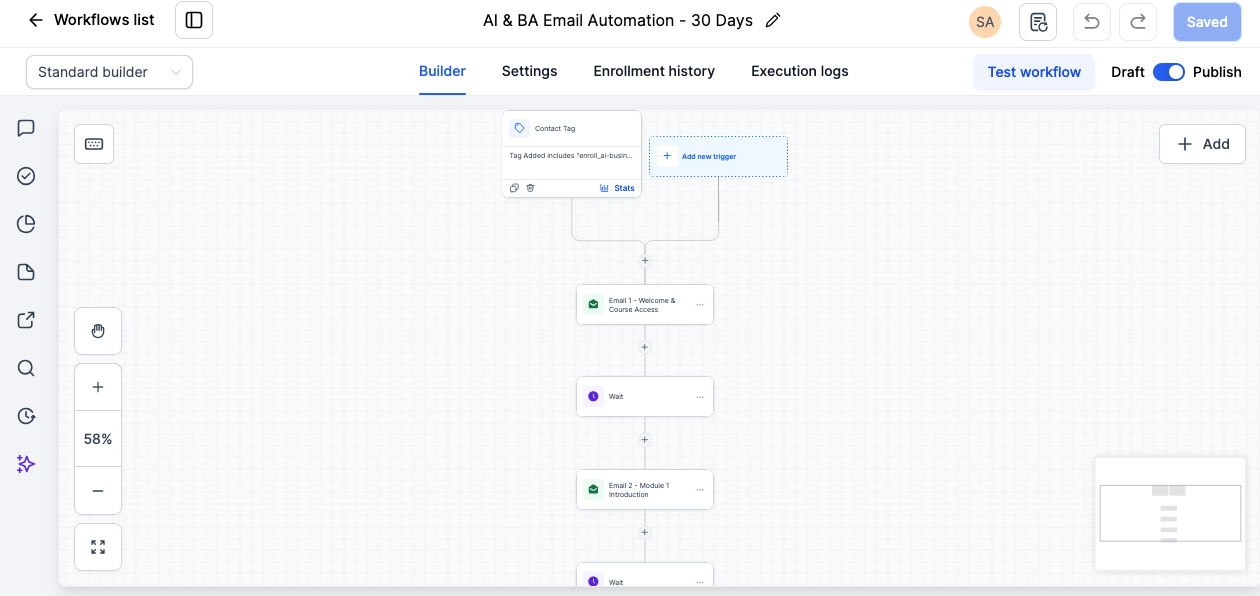Click the Saved button
This screenshot has height=596, width=1260.
tap(1207, 22)
